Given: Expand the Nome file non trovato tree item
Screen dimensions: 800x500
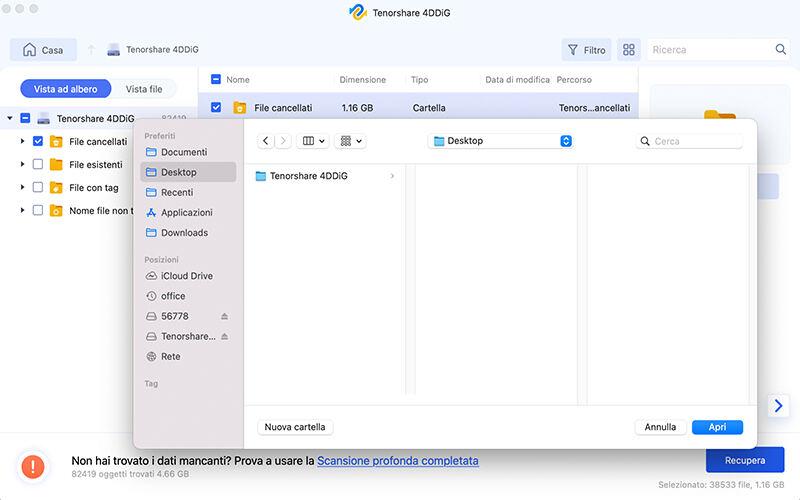Looking at the screenshot, I should click(x=22, y=210).
